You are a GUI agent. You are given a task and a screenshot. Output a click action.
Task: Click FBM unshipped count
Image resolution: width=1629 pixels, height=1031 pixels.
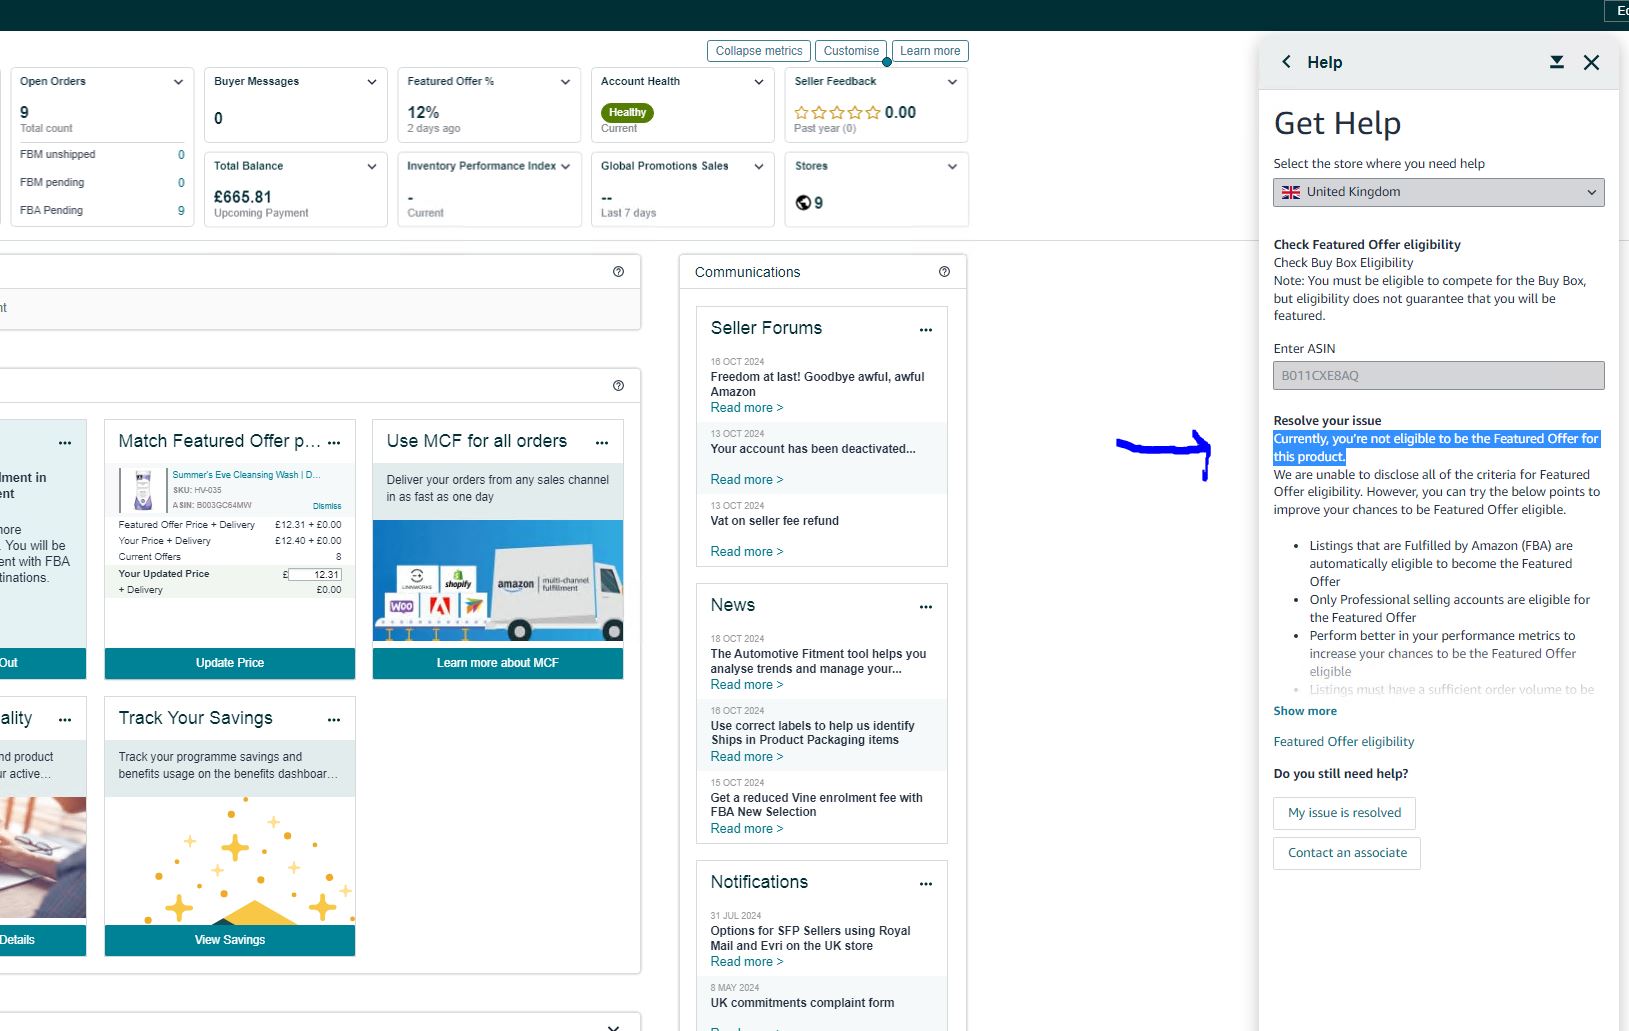[x=181, y=155]
